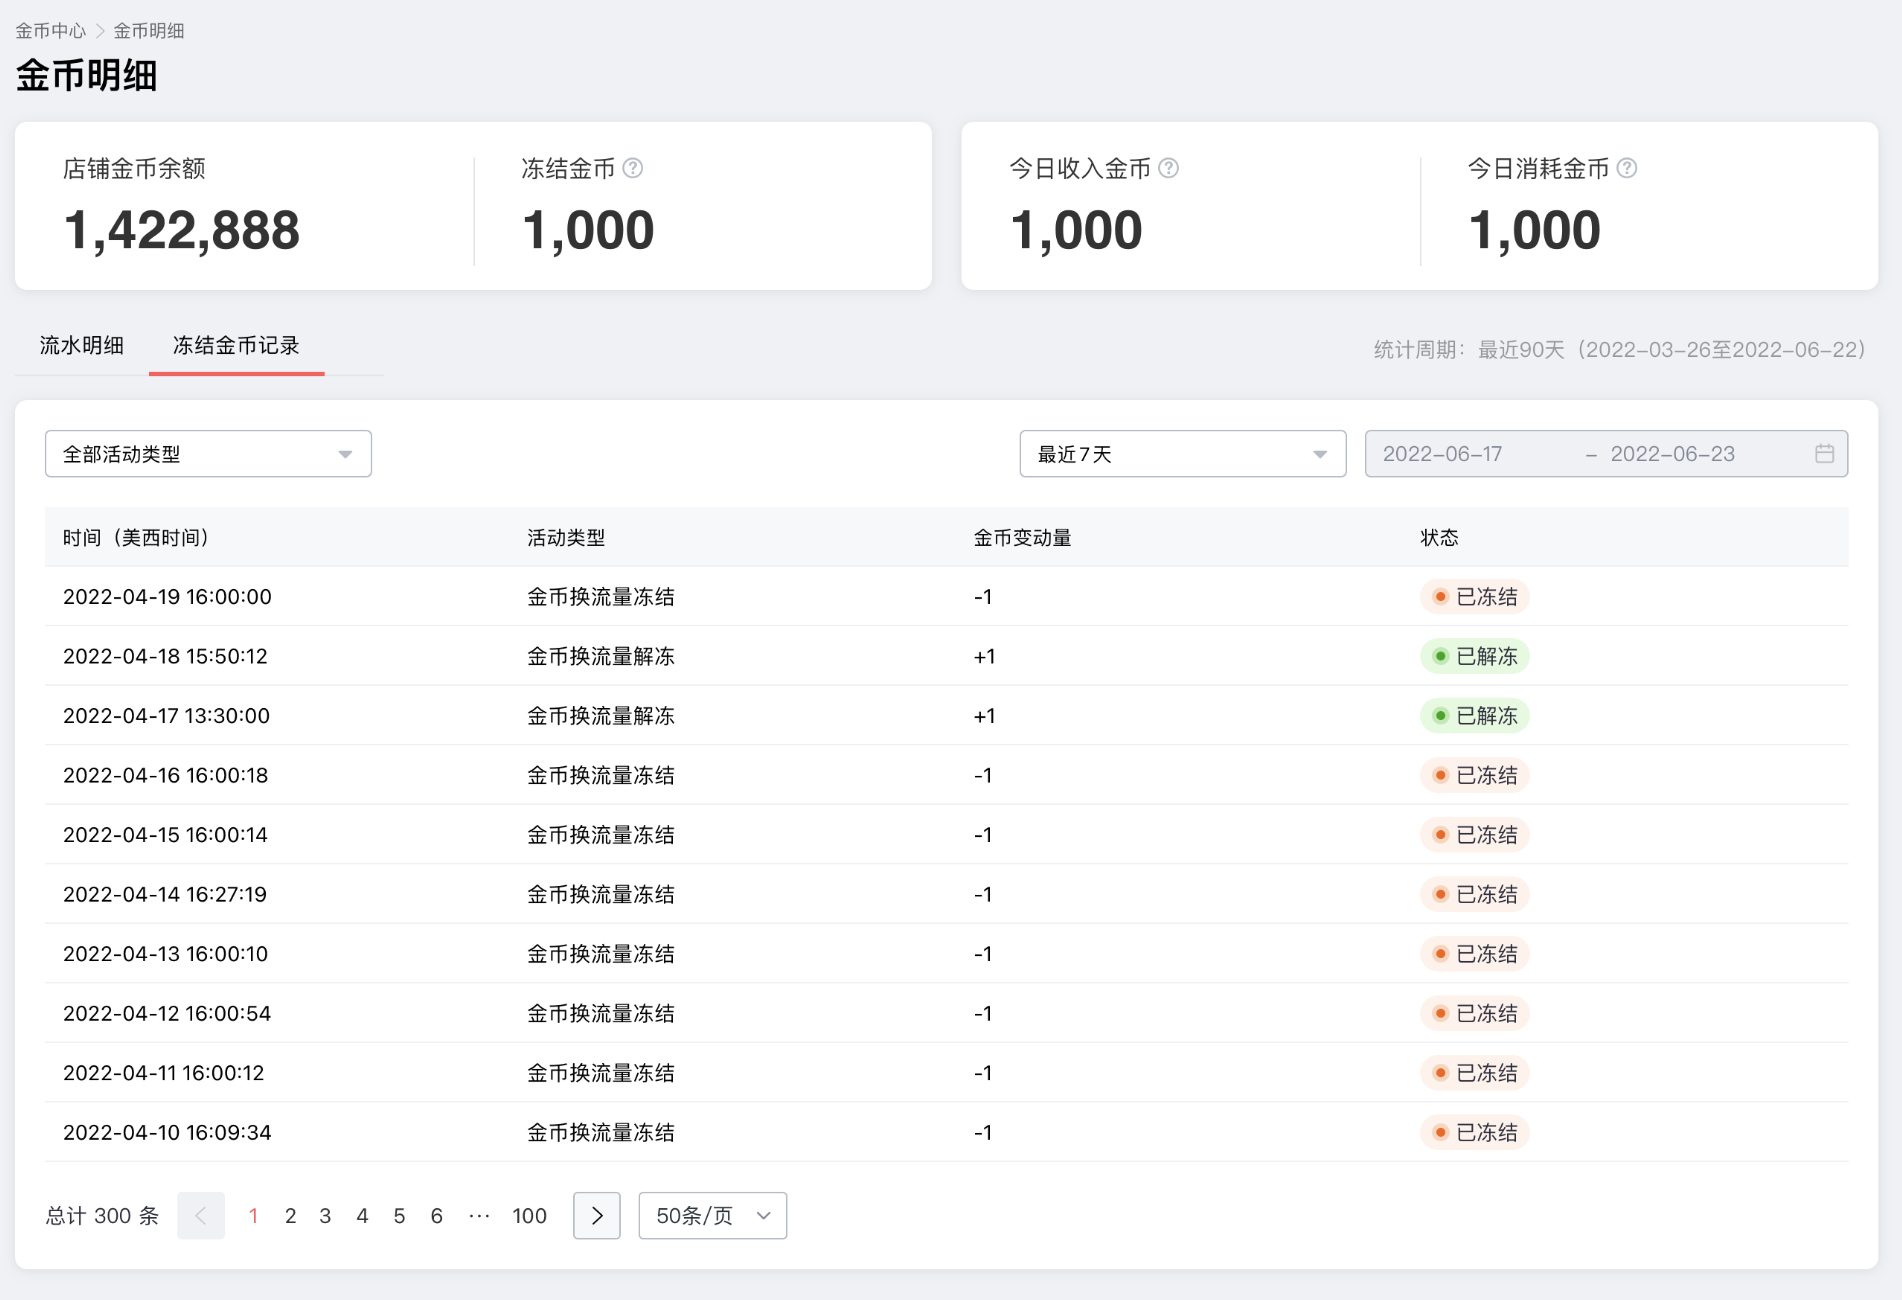Viewport: 1902px width, 1300px height.
Task: Click the previous page arrow
Action: (x=201, y=1215)
